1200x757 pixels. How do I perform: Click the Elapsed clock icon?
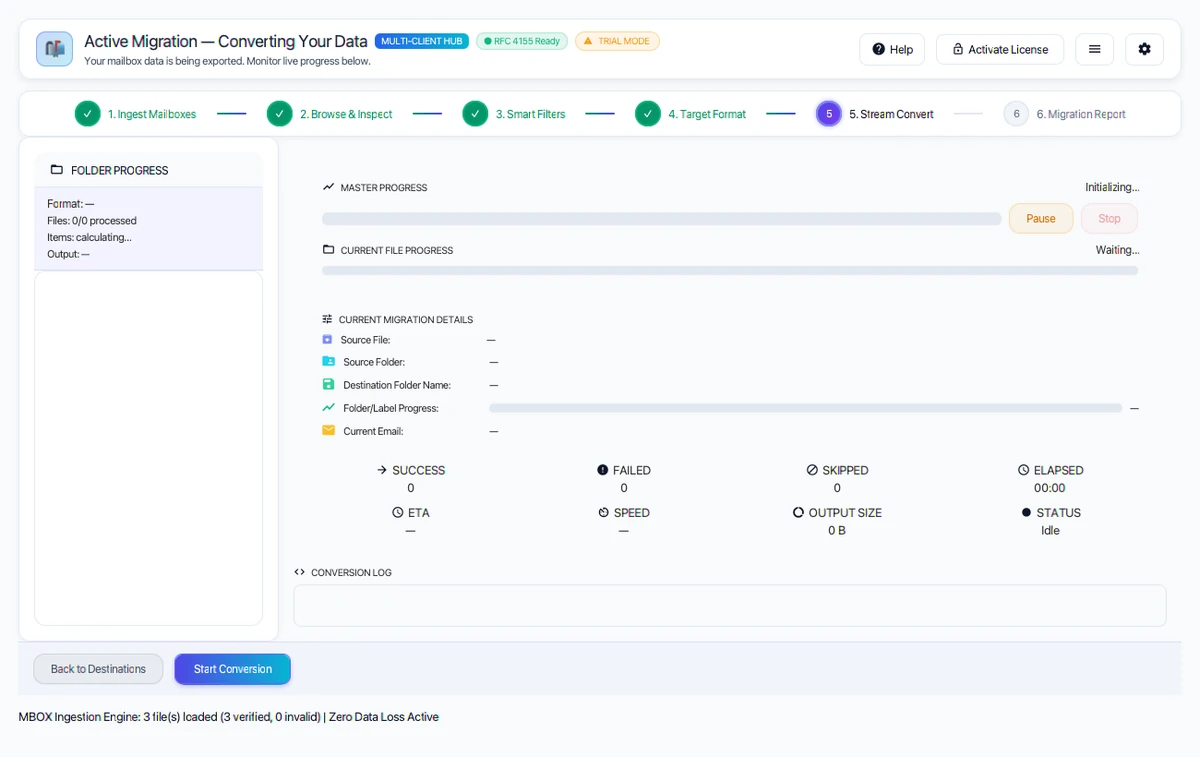[1023, 470]
